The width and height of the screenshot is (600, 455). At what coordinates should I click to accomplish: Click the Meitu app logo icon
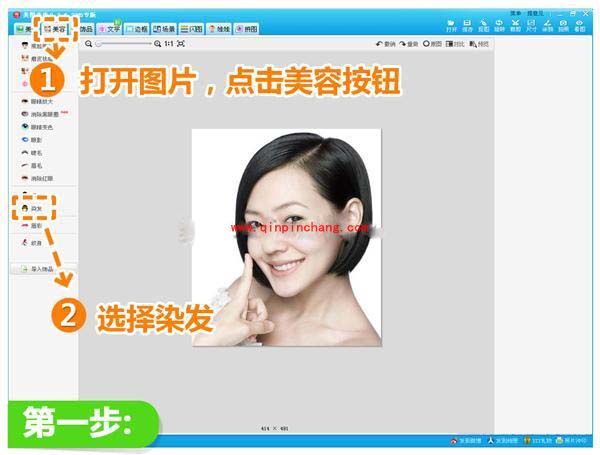(16, 15)
